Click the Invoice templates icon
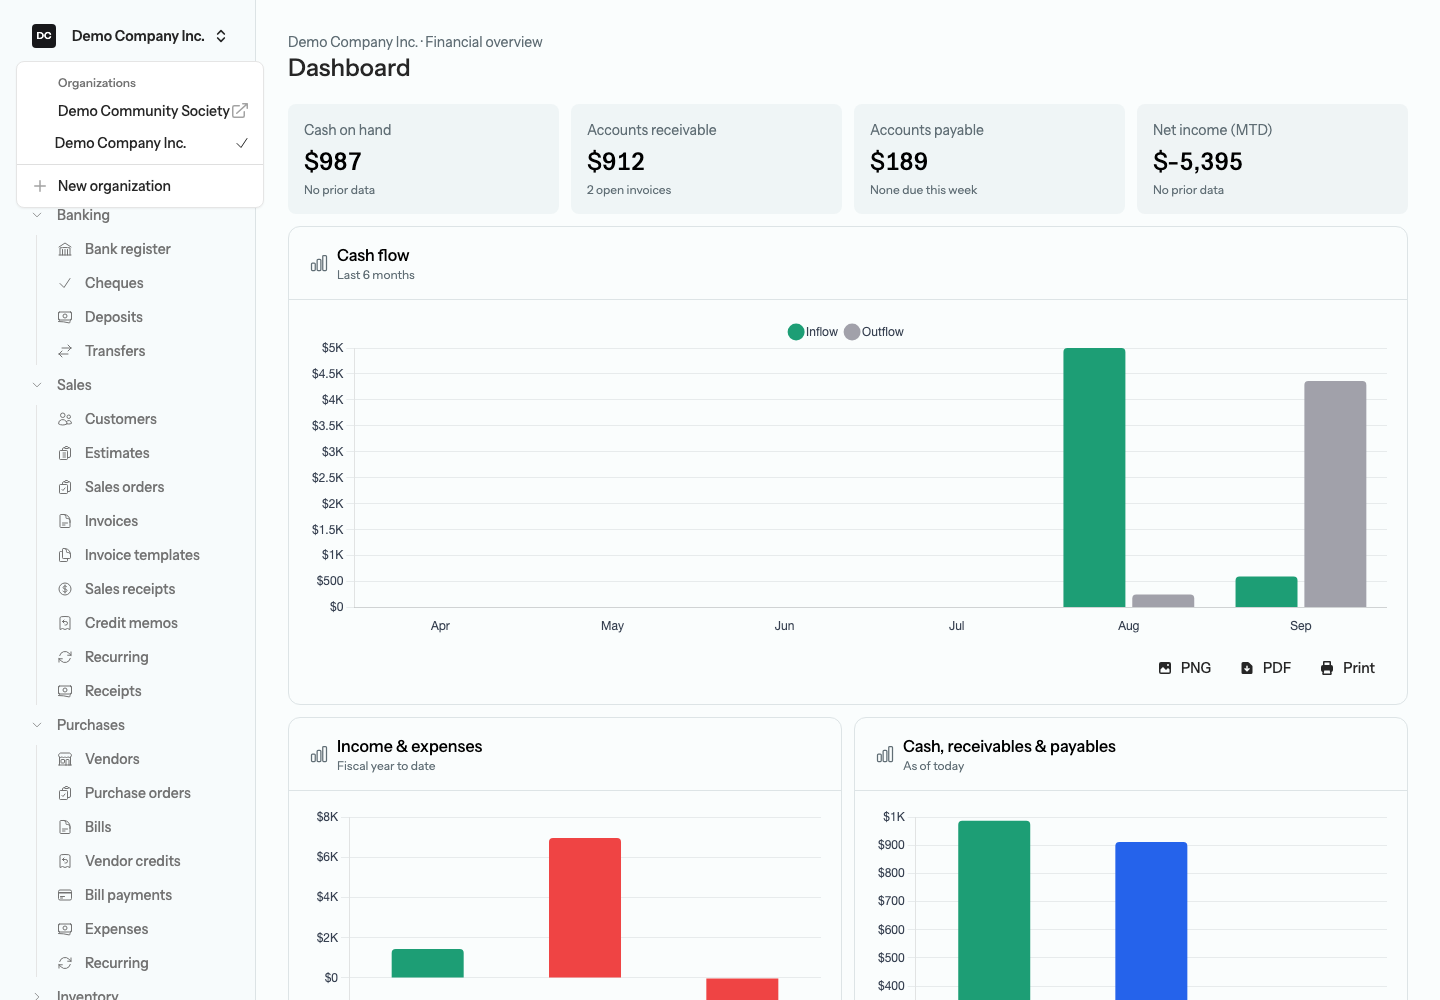The width and height of the screenshot is (1440, 1000). pos(65,555)
